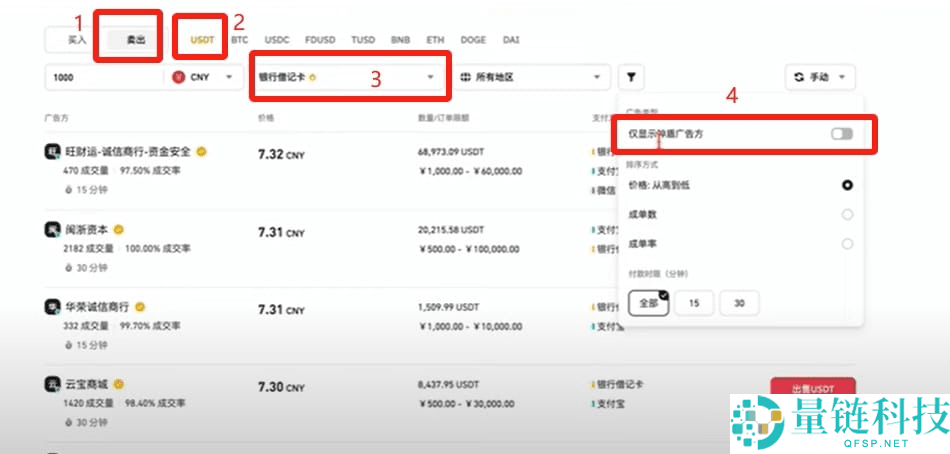Click clock icon in 旺财运 row
The image size is (950, 454).
click(x=68, y=190)
